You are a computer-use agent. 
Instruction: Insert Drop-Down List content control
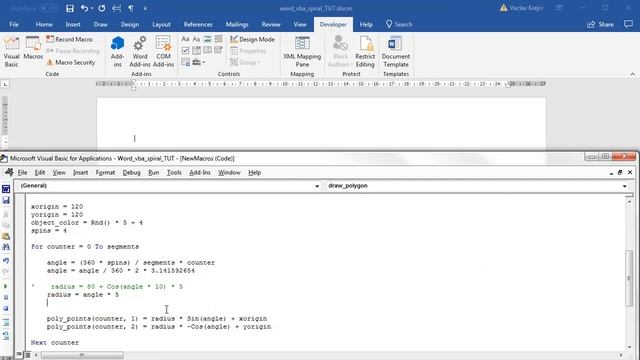207,51
